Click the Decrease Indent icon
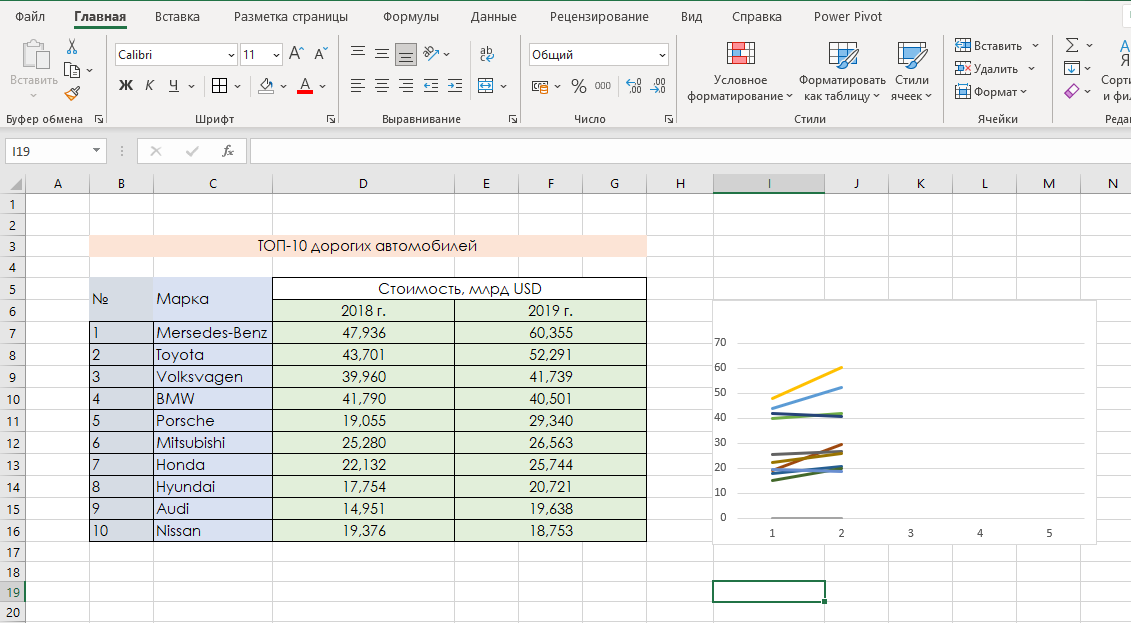Viewport: 1131px width, 623px height. [431, 86]
